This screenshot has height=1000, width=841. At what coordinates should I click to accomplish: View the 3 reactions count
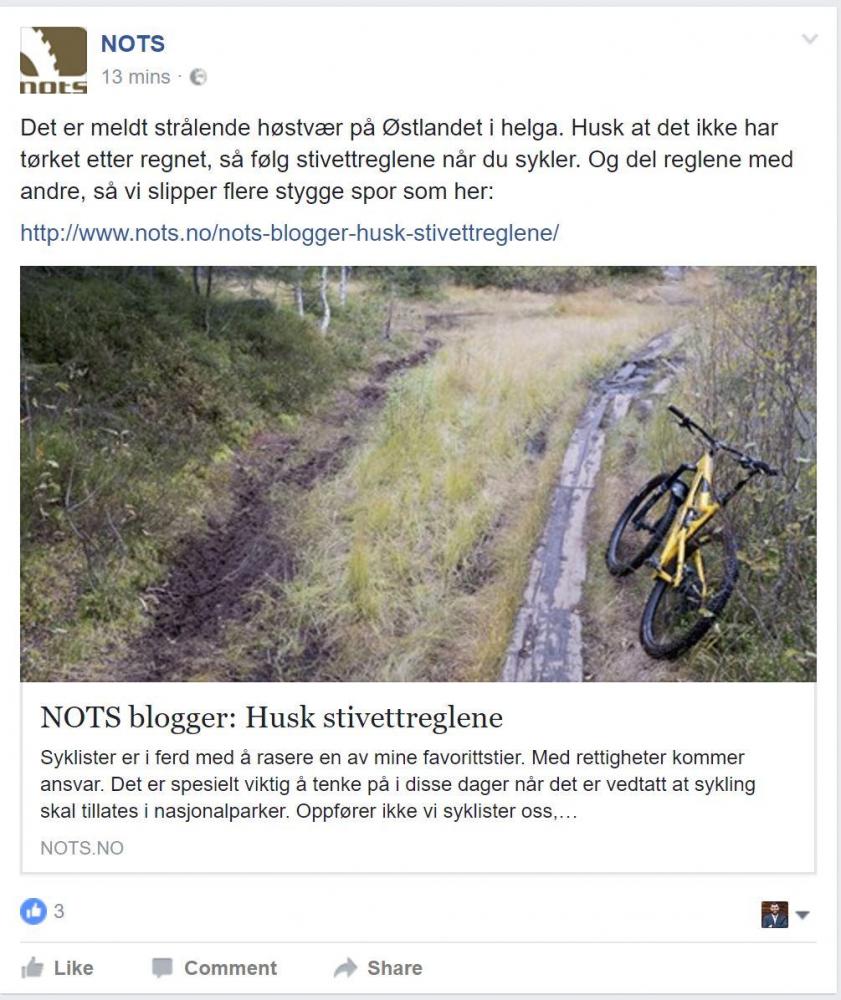(59, 911)
